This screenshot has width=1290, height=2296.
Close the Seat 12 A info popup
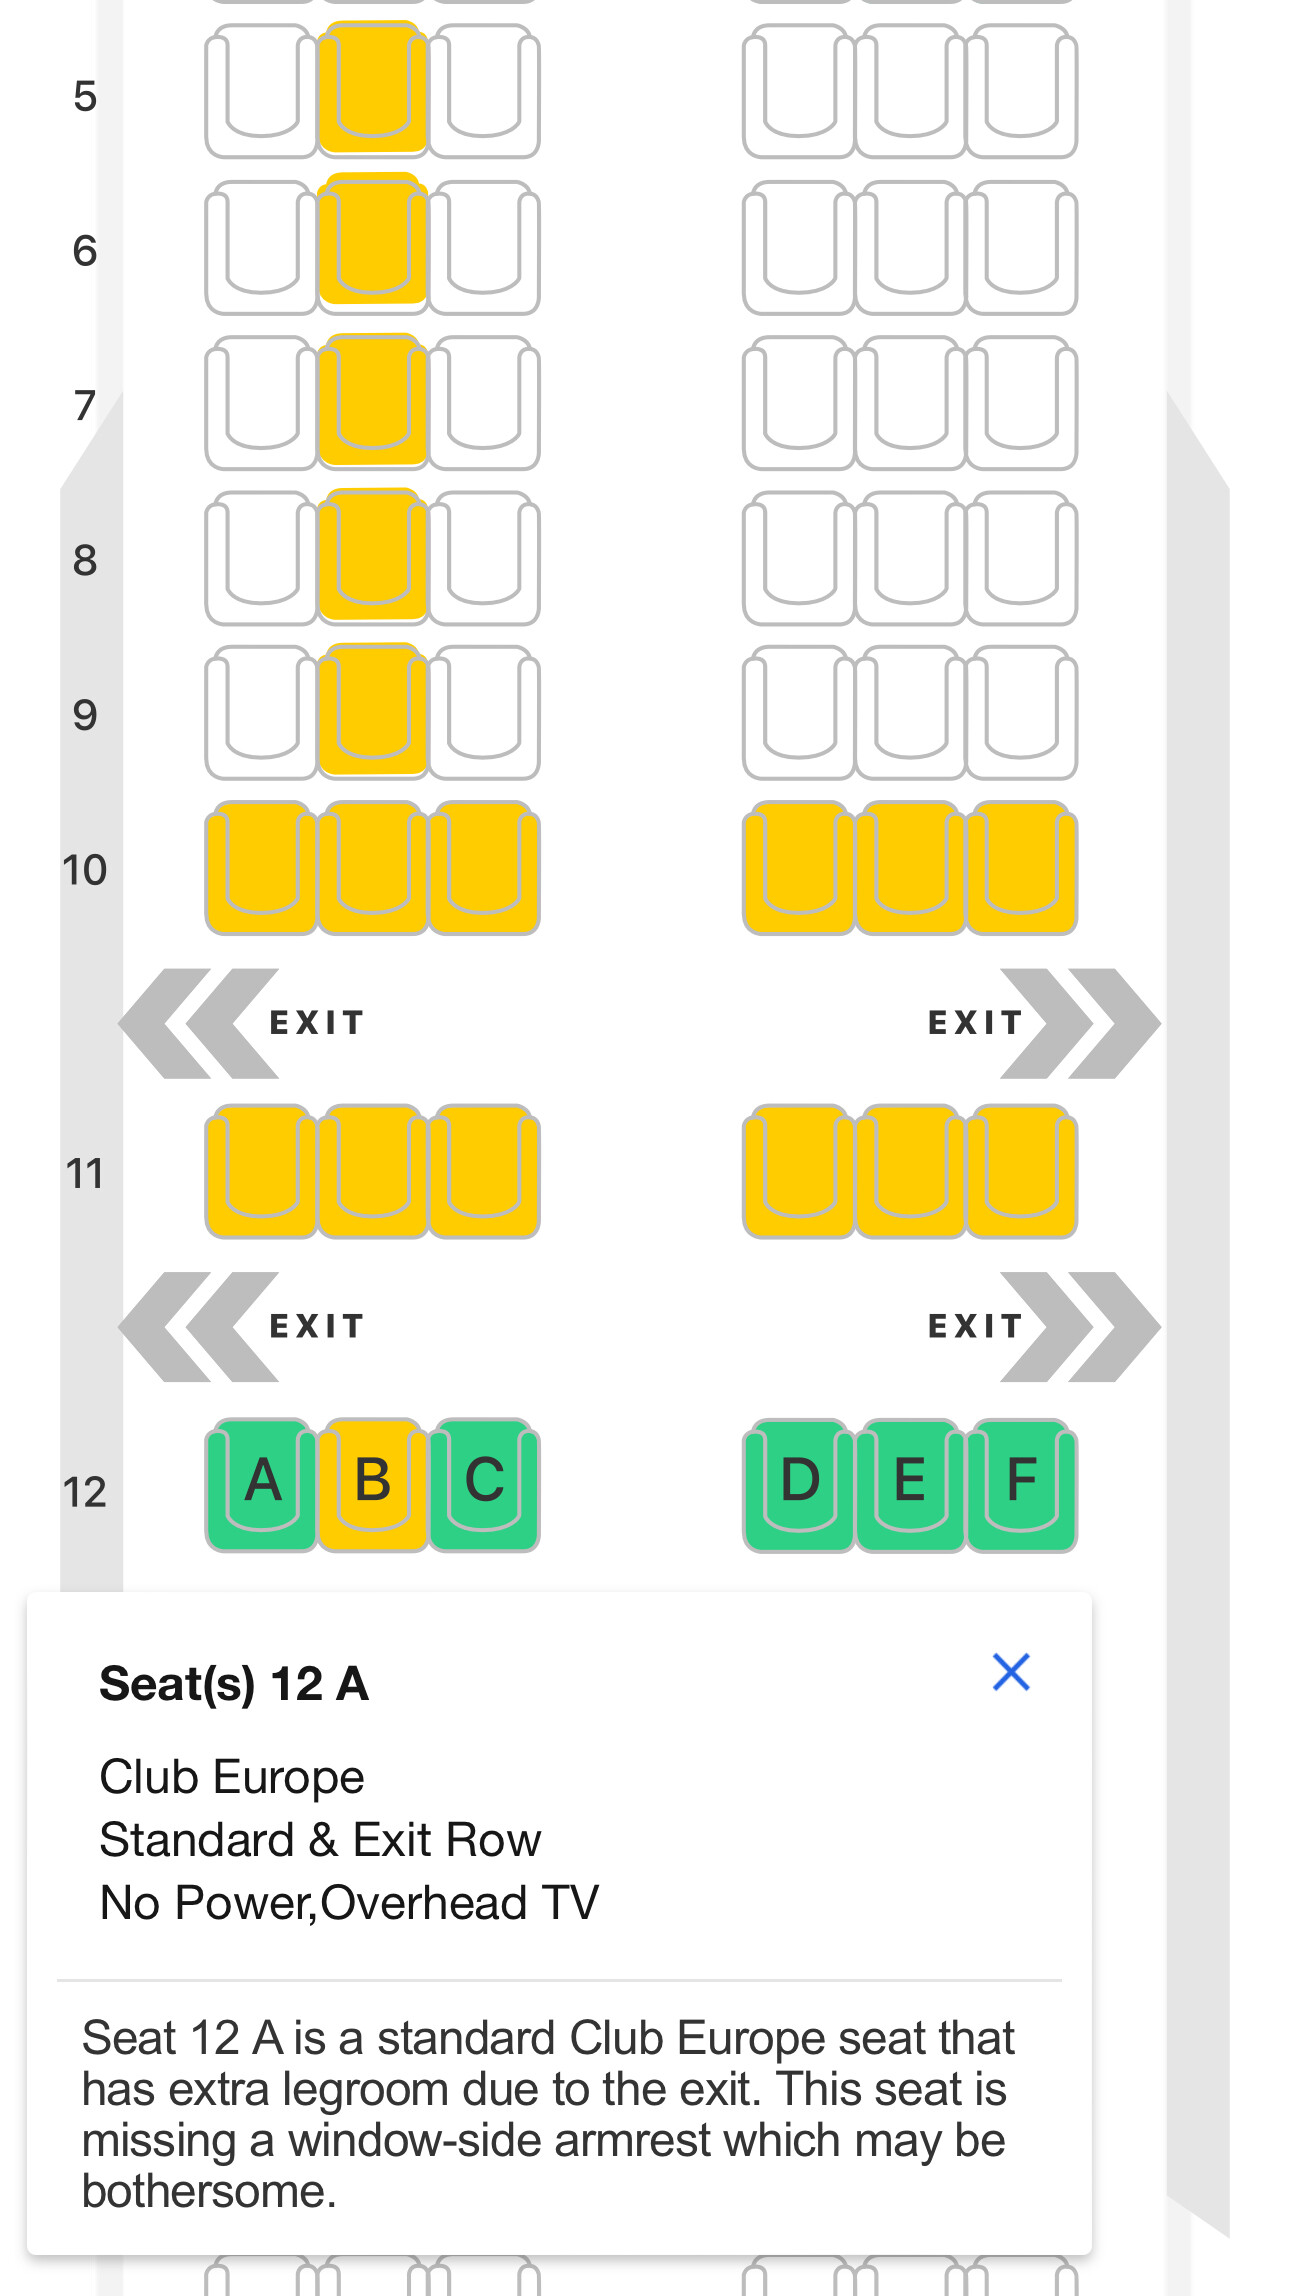[x=1011, y=1672]
